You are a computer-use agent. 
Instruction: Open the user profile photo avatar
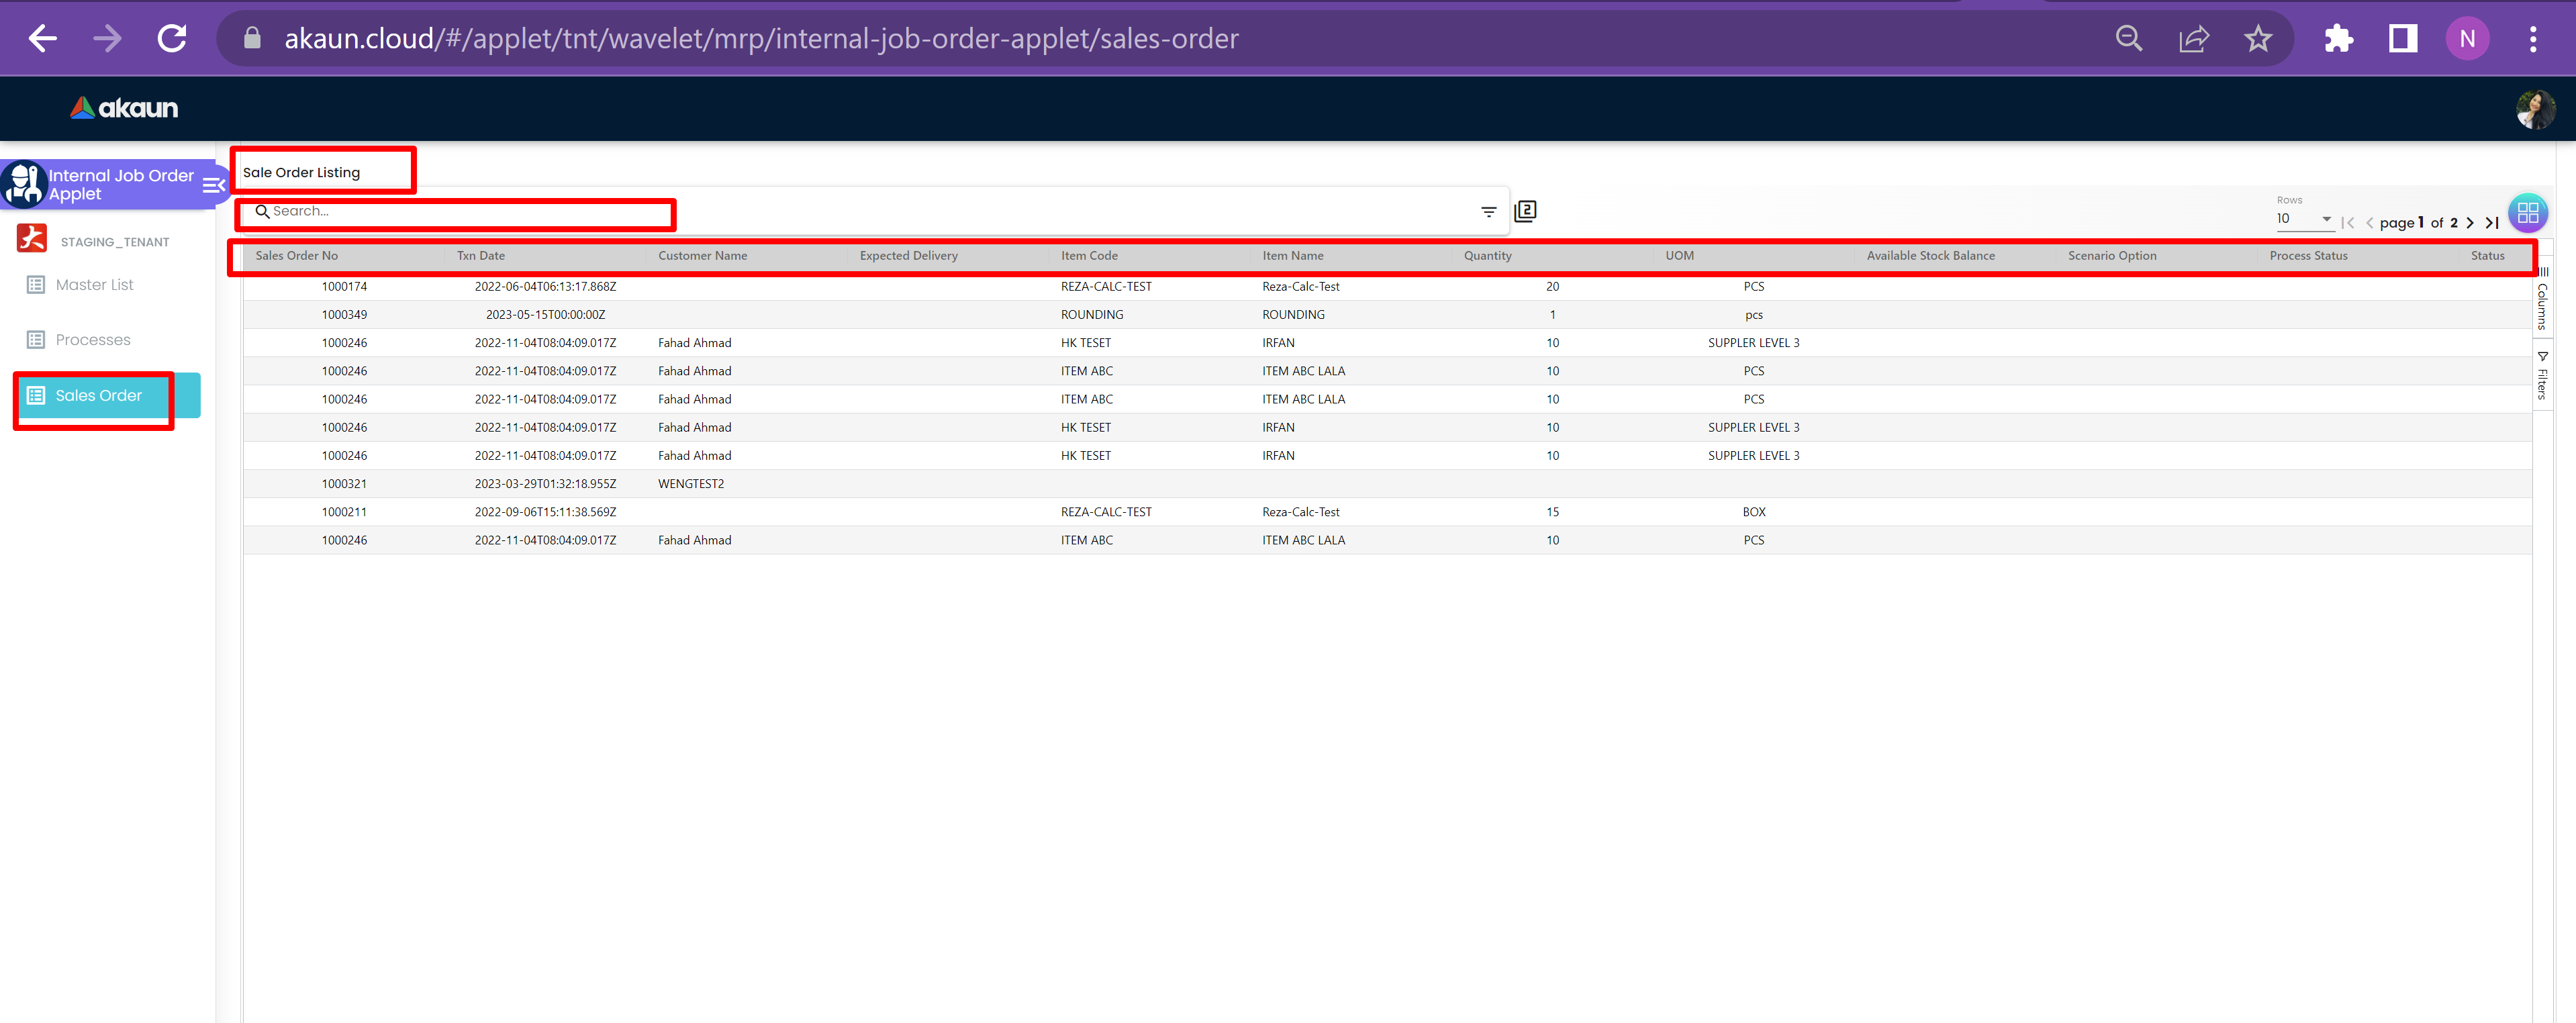[2535, 109]
